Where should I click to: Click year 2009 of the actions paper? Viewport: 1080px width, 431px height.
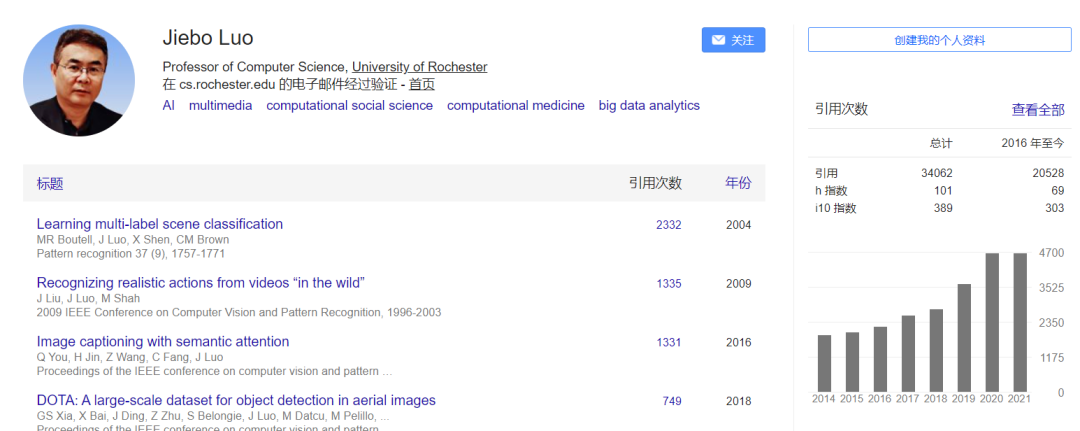(x=738, y=284)
